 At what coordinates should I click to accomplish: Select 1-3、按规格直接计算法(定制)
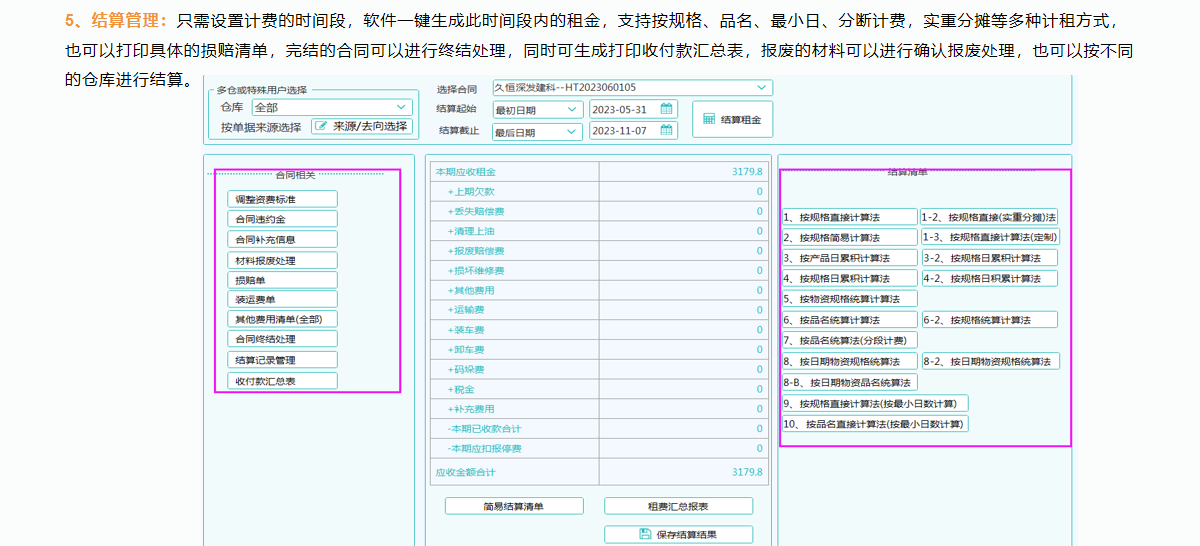click(990, 237)
